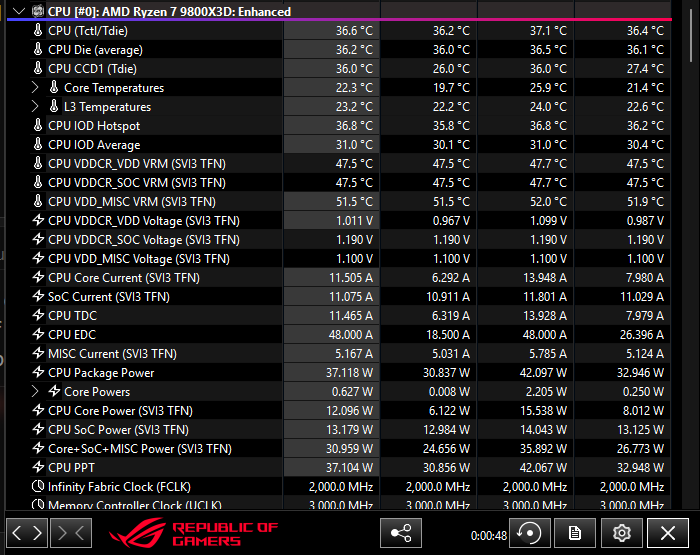Click lightning icon beside SoC Current
700x555 pixels.
click(x=38, y=296)
